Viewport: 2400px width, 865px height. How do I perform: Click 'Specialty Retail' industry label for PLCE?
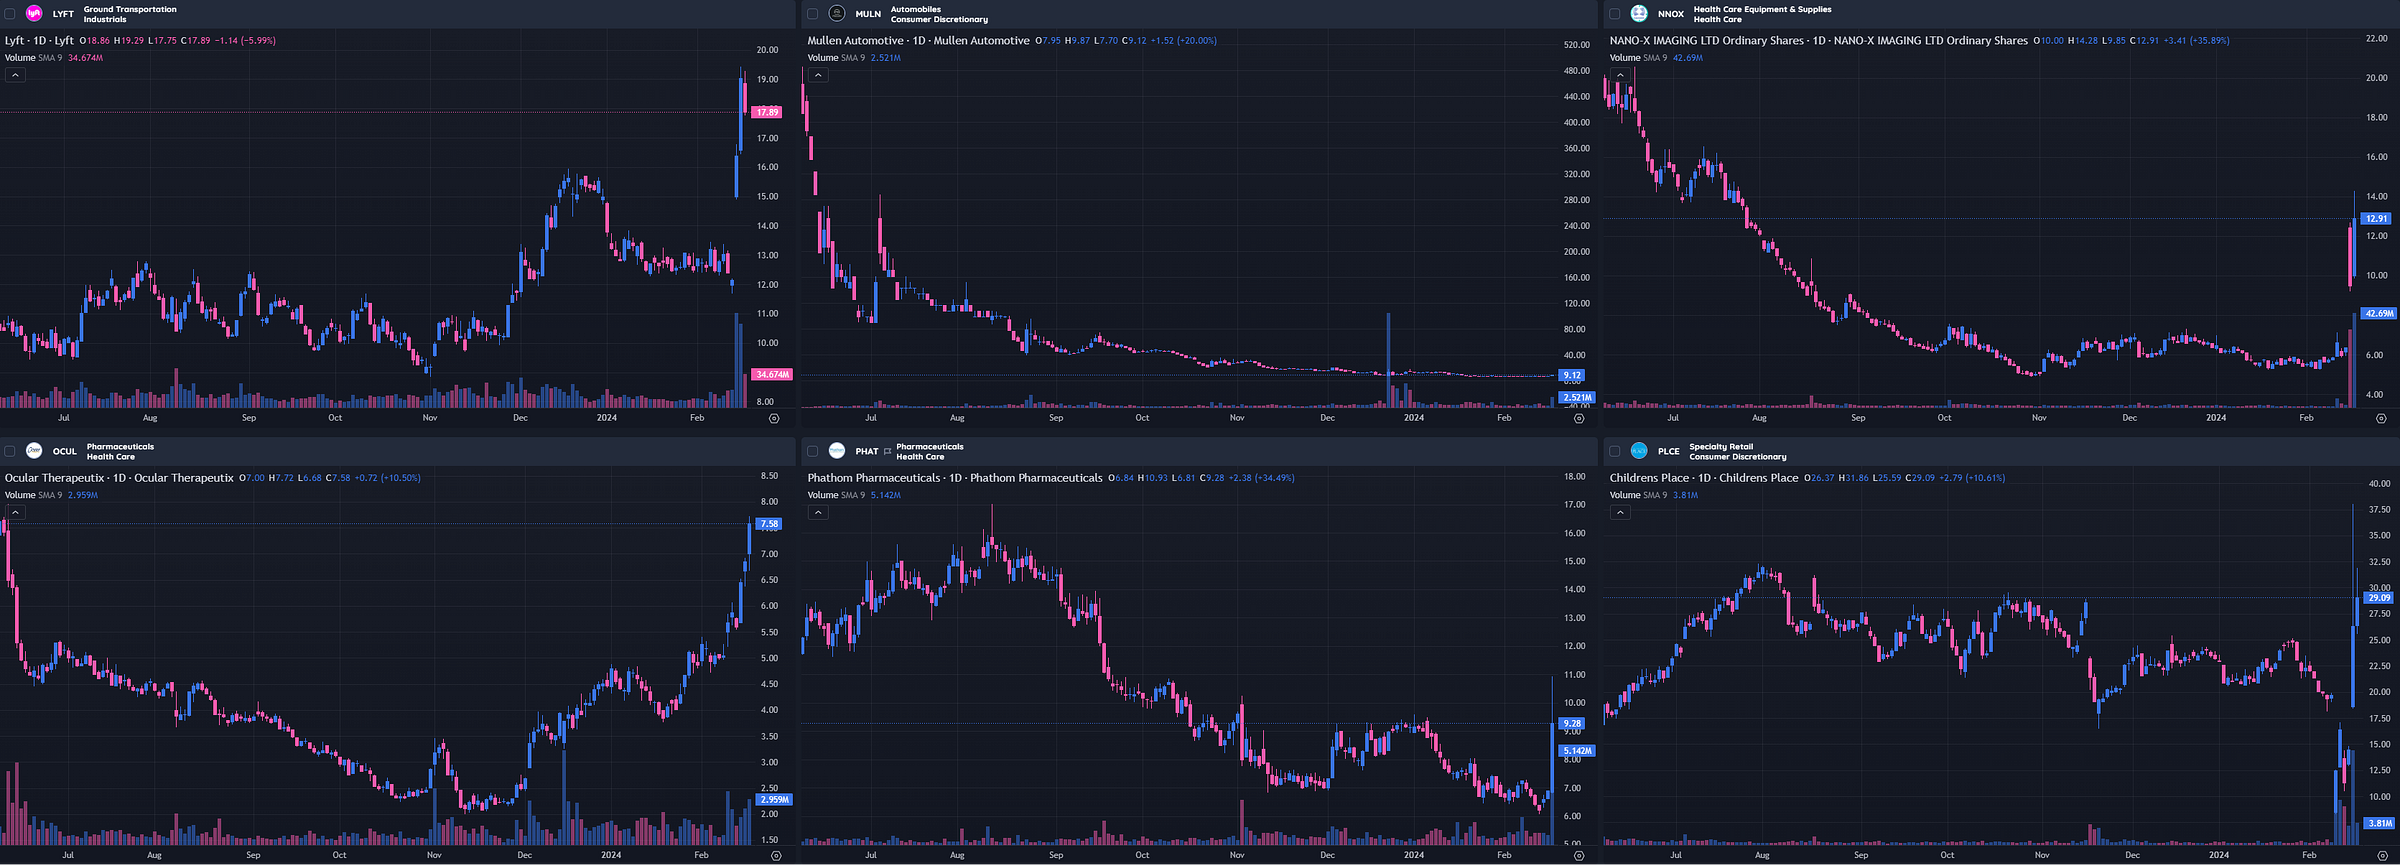coord(1721,447)
